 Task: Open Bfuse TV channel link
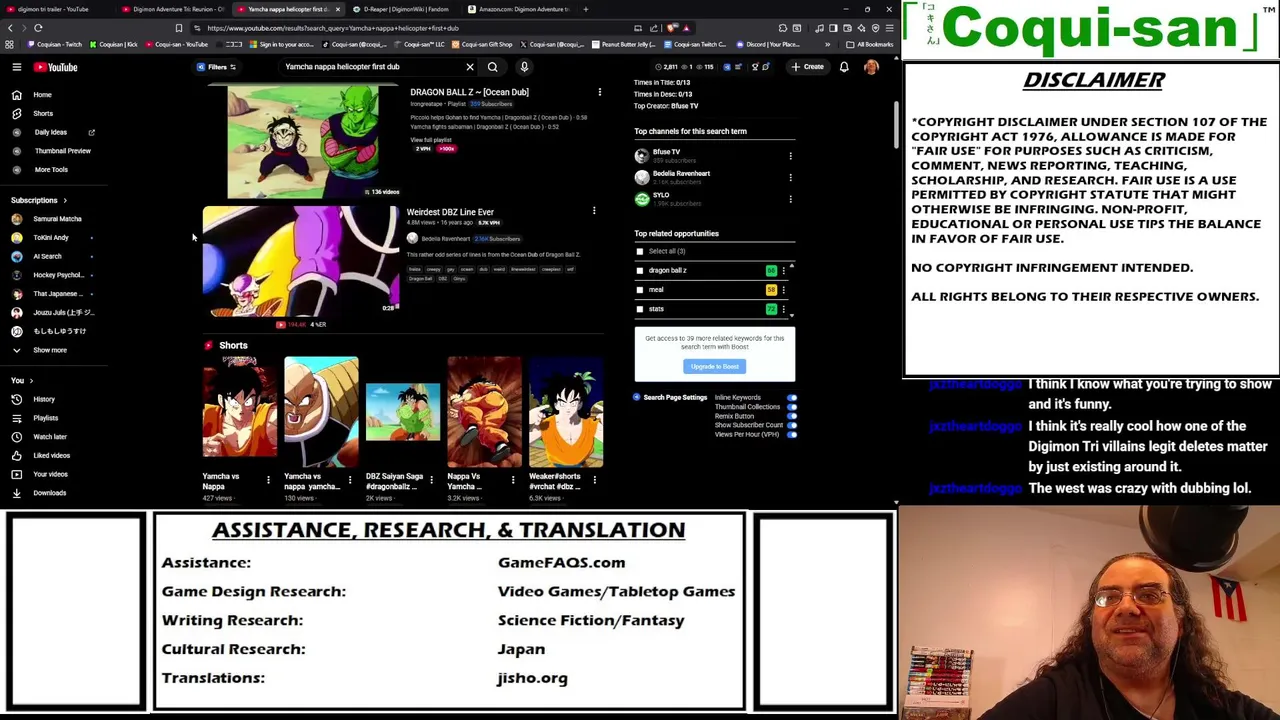pos(666,152)
